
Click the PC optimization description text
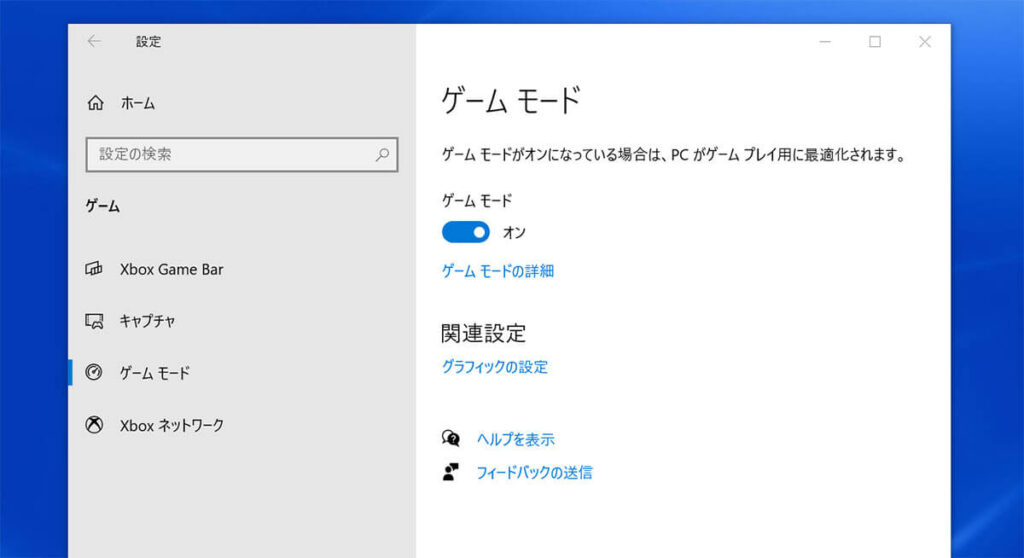click(x=674, y=155)
